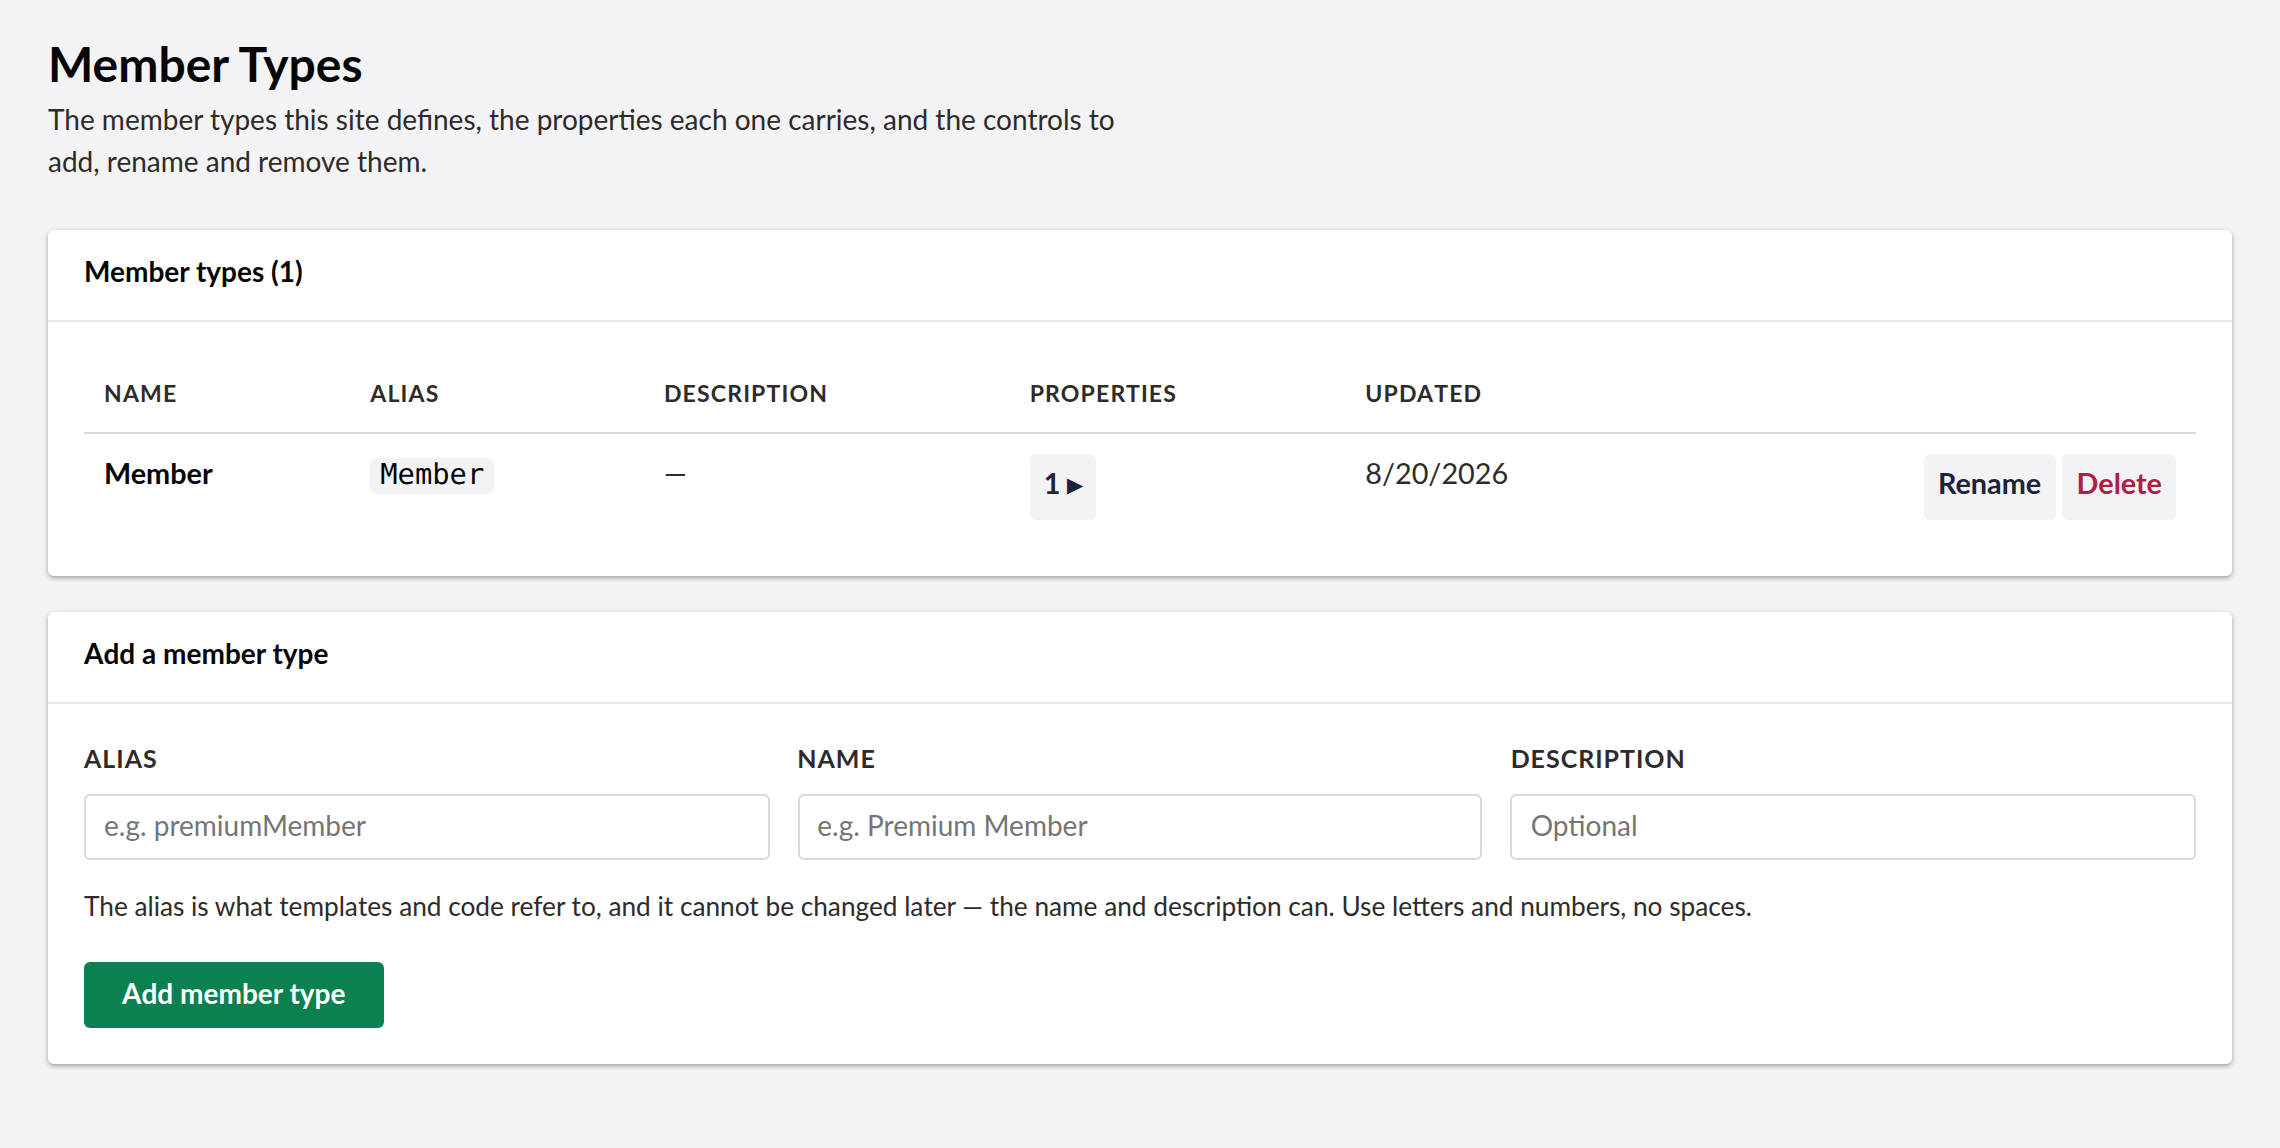Image resolution: width=2280 pixels, height=1148 pixels.
Task: Click the dash in Member description cell
Action: 675,475
